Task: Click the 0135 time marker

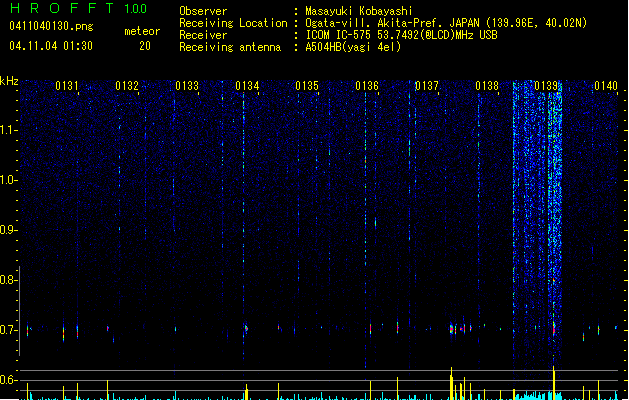Action: tap(307, 86)
